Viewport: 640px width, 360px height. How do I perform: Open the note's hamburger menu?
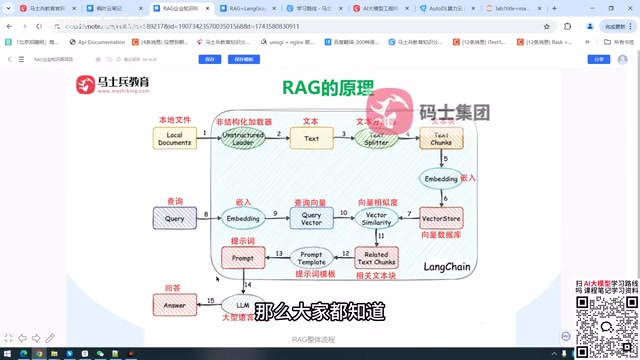click(21, 59)
